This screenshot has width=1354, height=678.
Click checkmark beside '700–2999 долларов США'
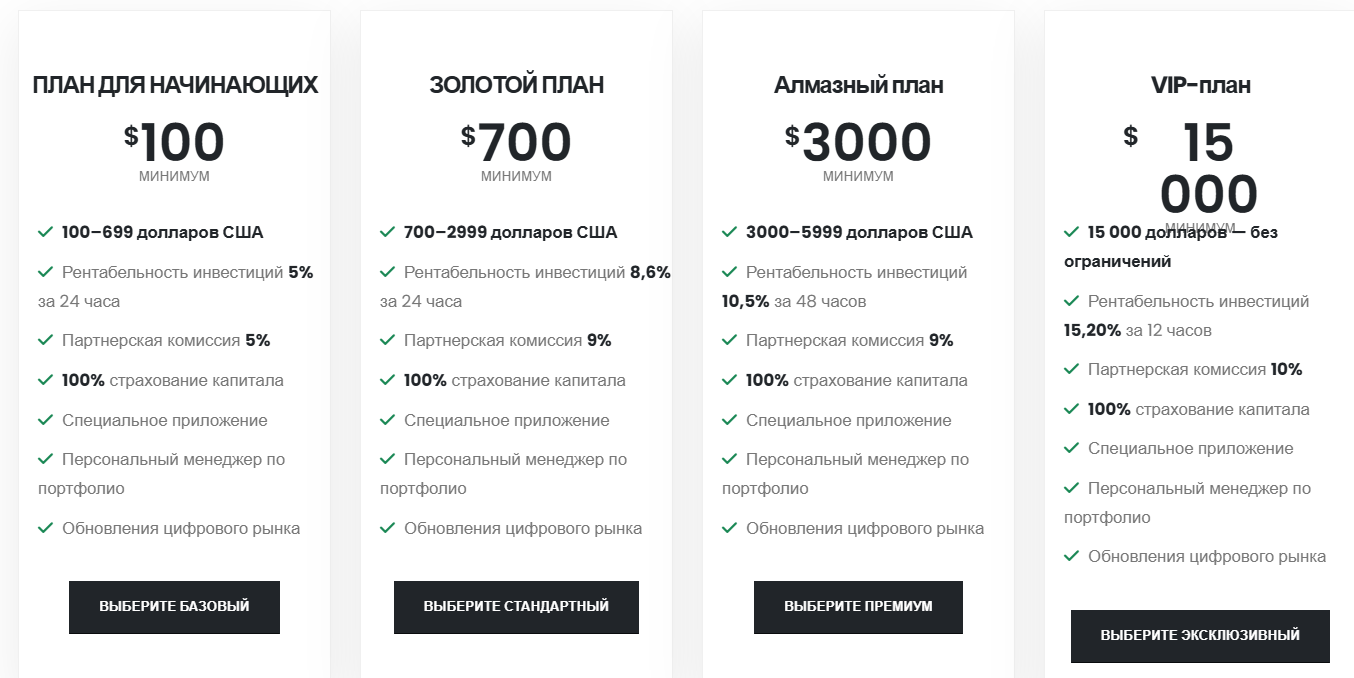coord(387,232)
